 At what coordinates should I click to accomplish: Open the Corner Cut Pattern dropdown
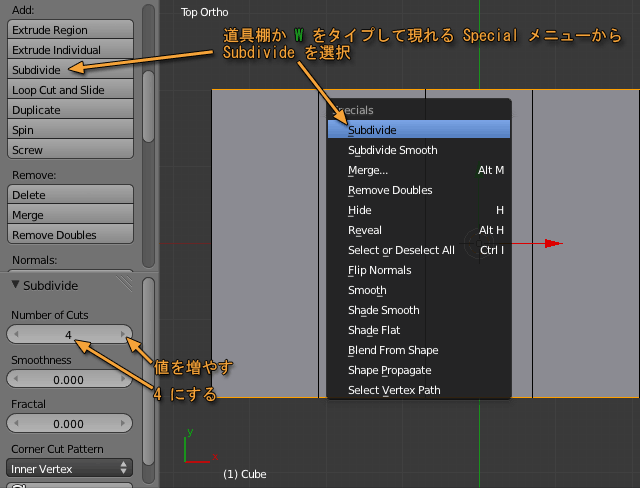pyautogui.click(x=69, y=468)
